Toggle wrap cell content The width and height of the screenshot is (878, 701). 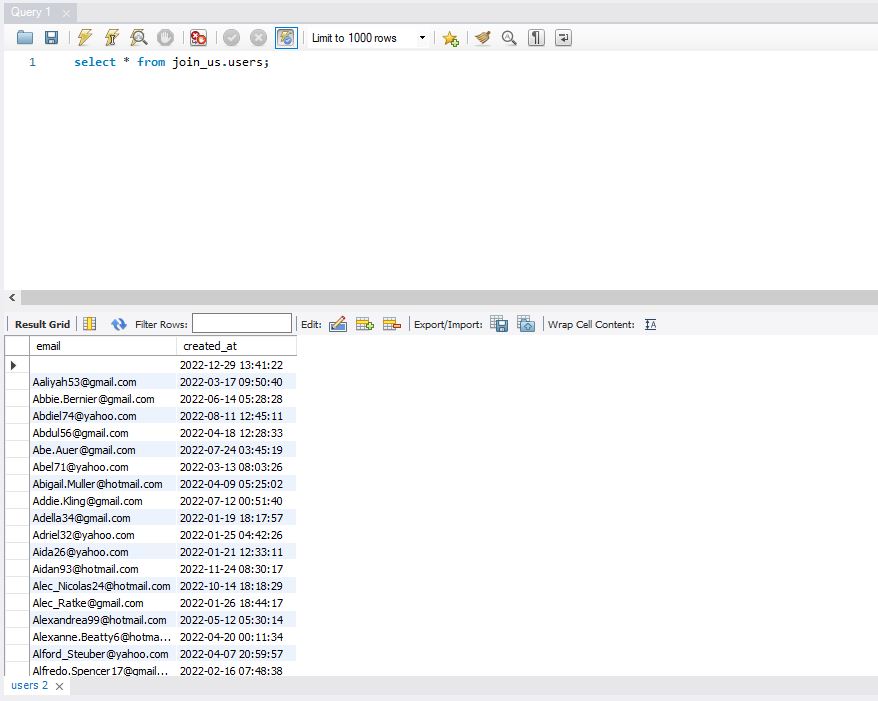(650, 324)
